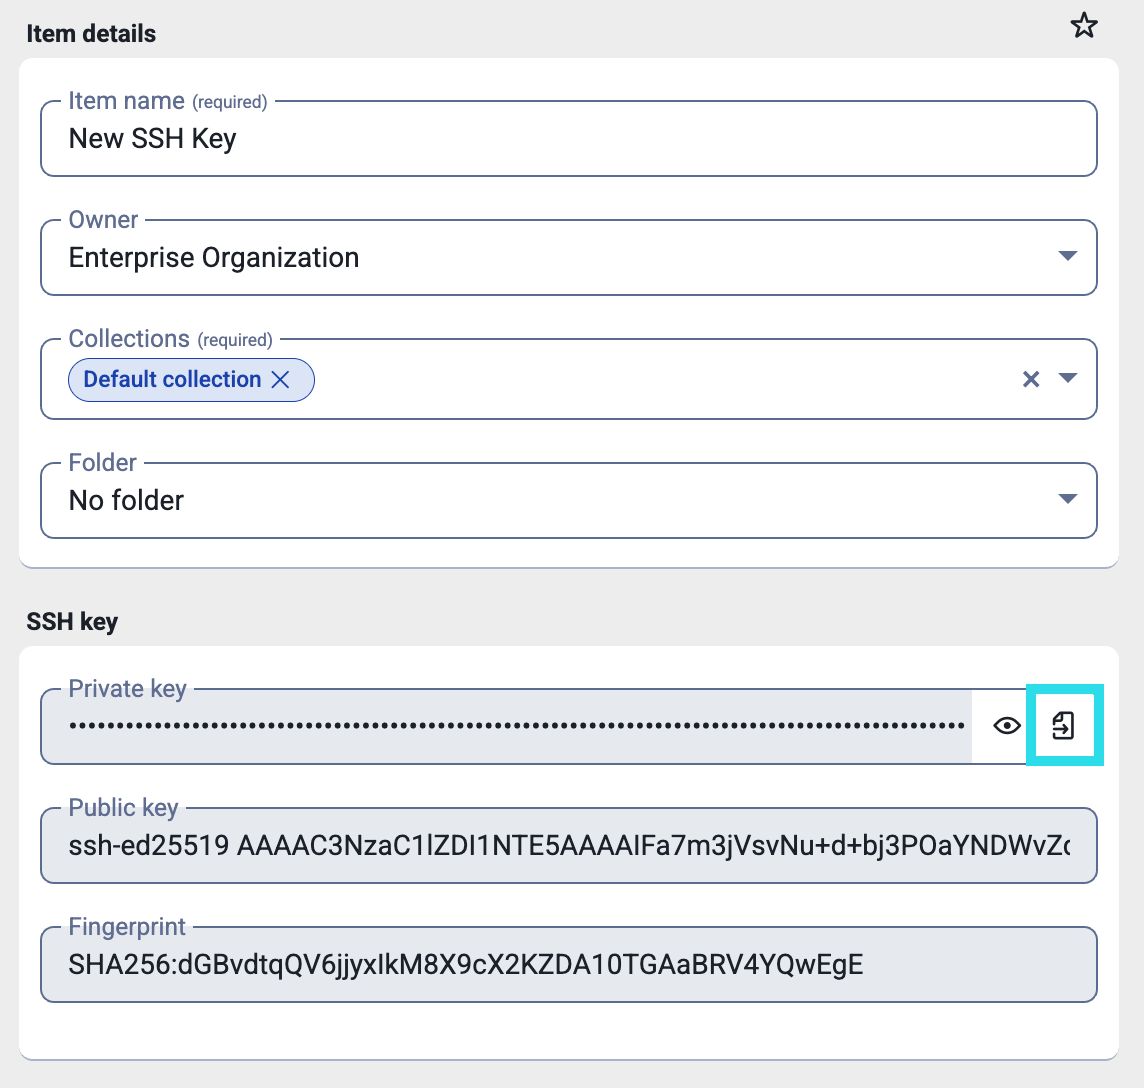Image resolution: width=1144 pixels, height=1088 pixels.
Task: Clear all selected collections
Action: click(1031, 379)
